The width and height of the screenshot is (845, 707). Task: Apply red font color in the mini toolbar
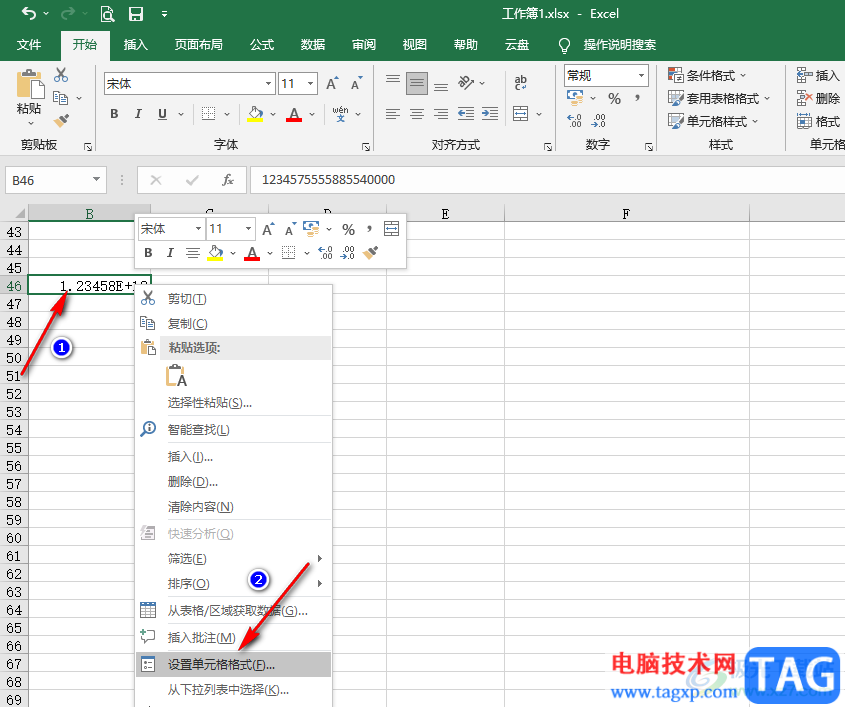click(x=252, y=253)
